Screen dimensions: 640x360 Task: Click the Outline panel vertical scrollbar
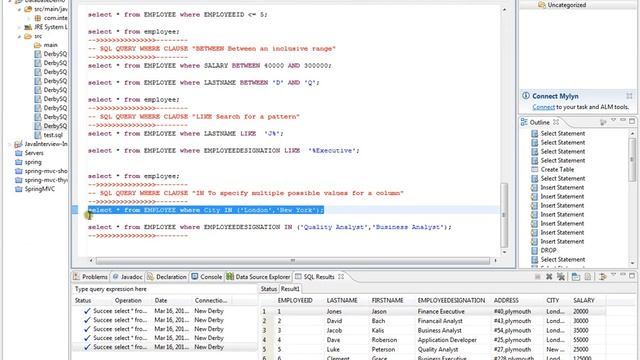[x=632, y=159]
